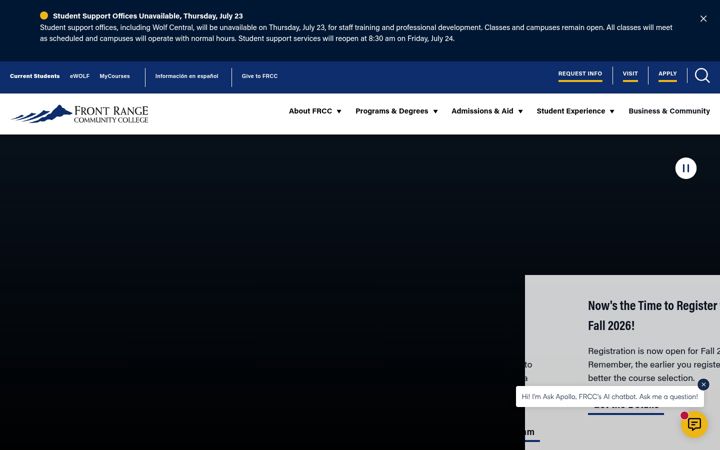Expand the Admissions & Aid dropdown menu
Viewport: 720px width, 450px height.
[487, 111]
